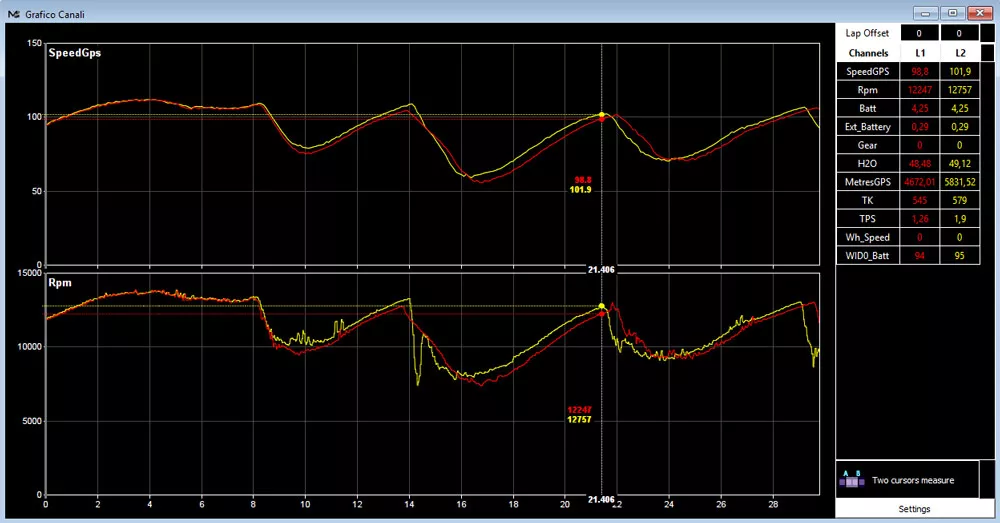Click MetresGPS L2 value 5831,52
This screenshot has height=523, width=1000.
pyautogui.click(x=960, y=182)
